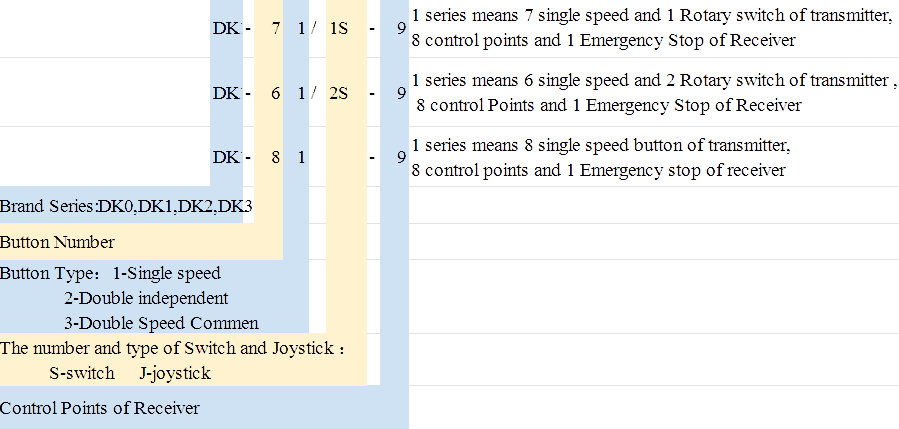This screenshot has width=899, height=429.
Task: Select 'Button Type: 1-Single speed' text
Action: pos(110,273)
